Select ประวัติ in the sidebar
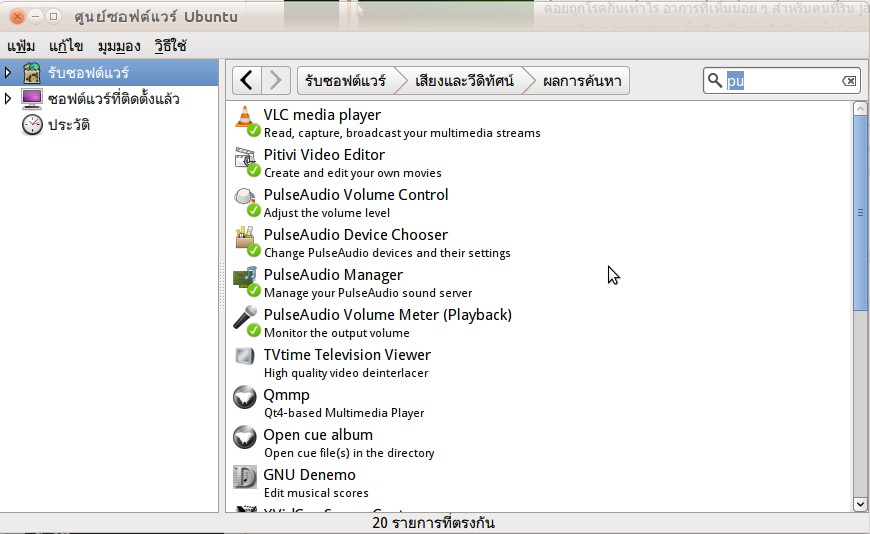 (69, 125)
